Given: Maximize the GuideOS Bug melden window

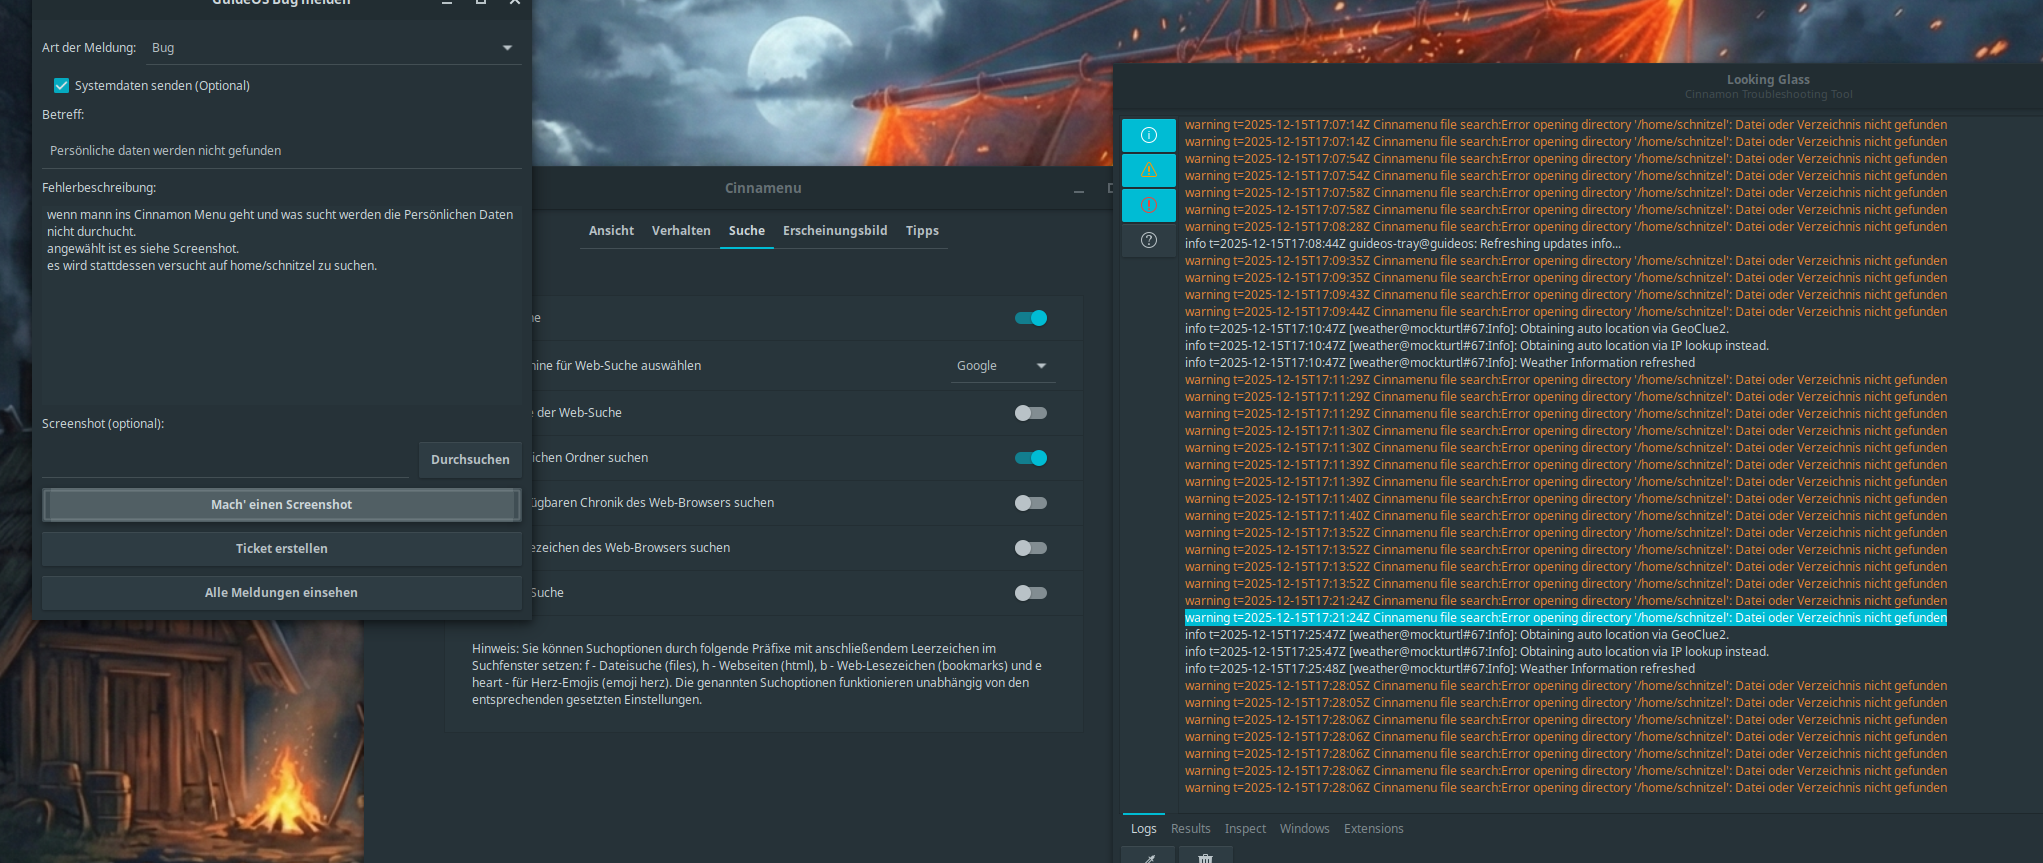Looking at the screenshot, I should [481, 3].
